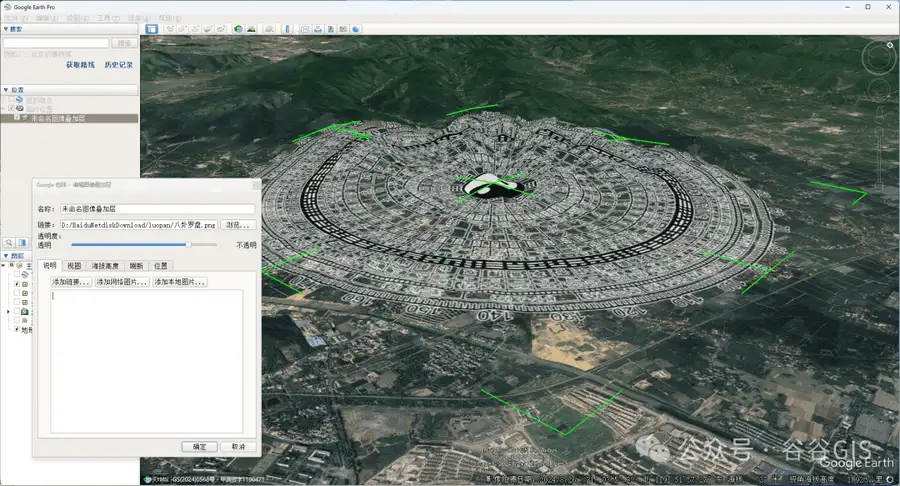Open the 文件 File menu
The image size is (900, 486).
[x=15, y=18]
